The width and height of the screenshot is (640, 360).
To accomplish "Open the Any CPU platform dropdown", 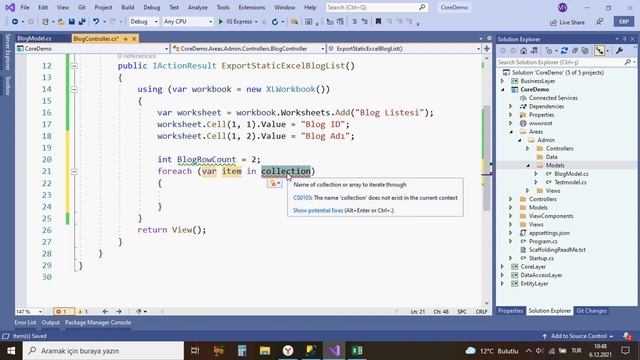I will (188, 22).
